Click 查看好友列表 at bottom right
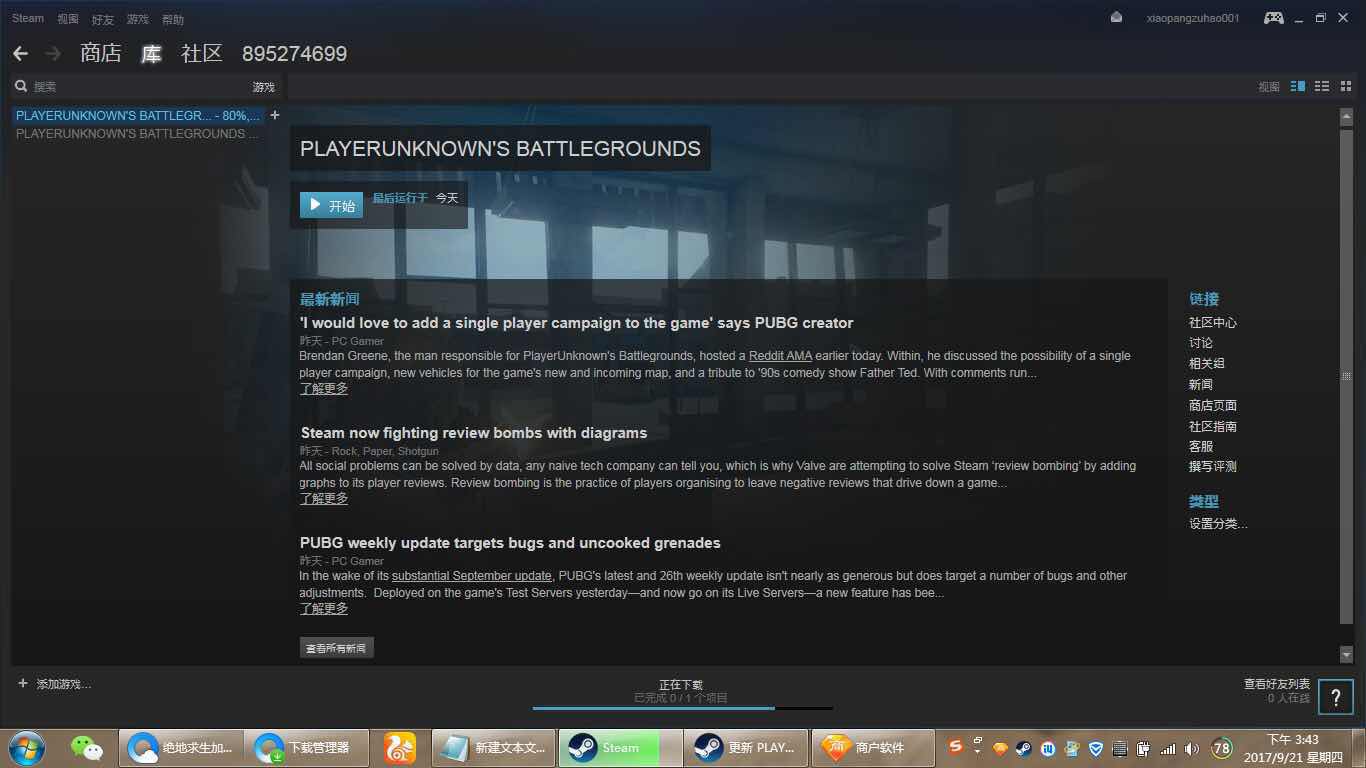Screen dimensions: 1366x768 pyautogui.click(x=1277, y=684)
